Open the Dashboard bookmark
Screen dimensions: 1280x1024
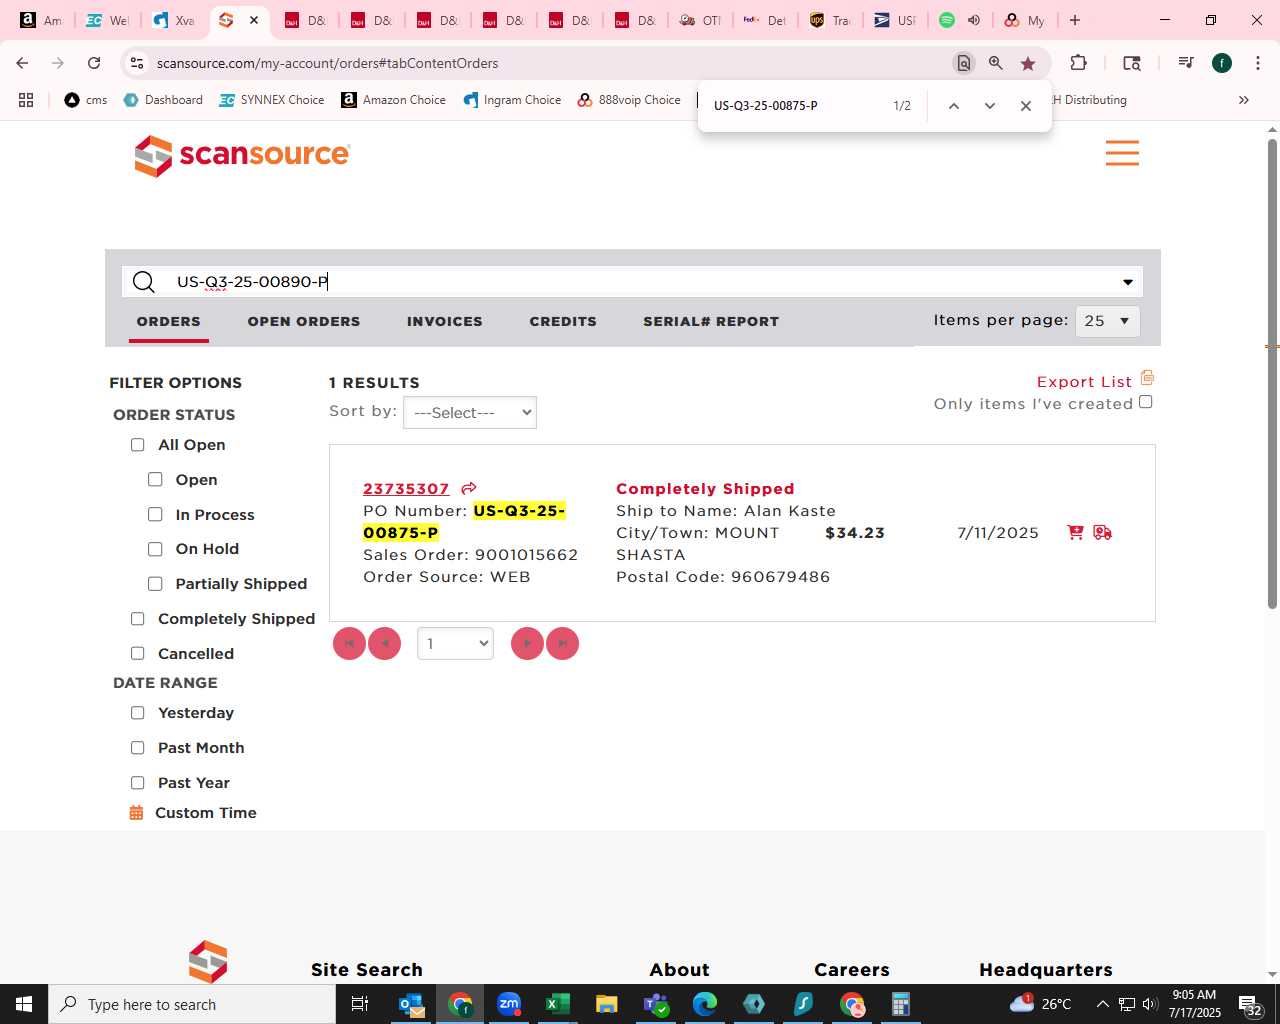[163, 100]
